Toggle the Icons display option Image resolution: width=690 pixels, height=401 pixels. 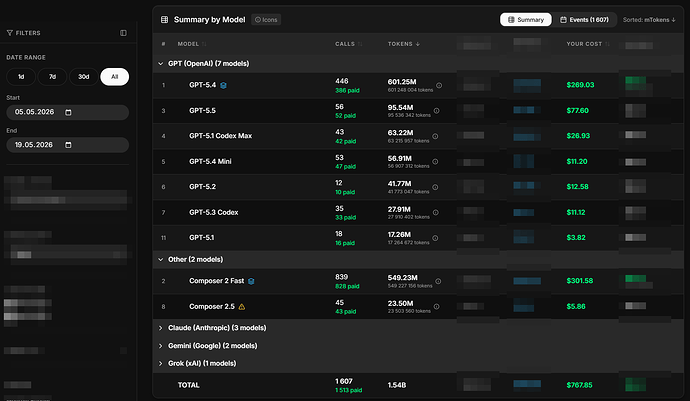(266, 20)
